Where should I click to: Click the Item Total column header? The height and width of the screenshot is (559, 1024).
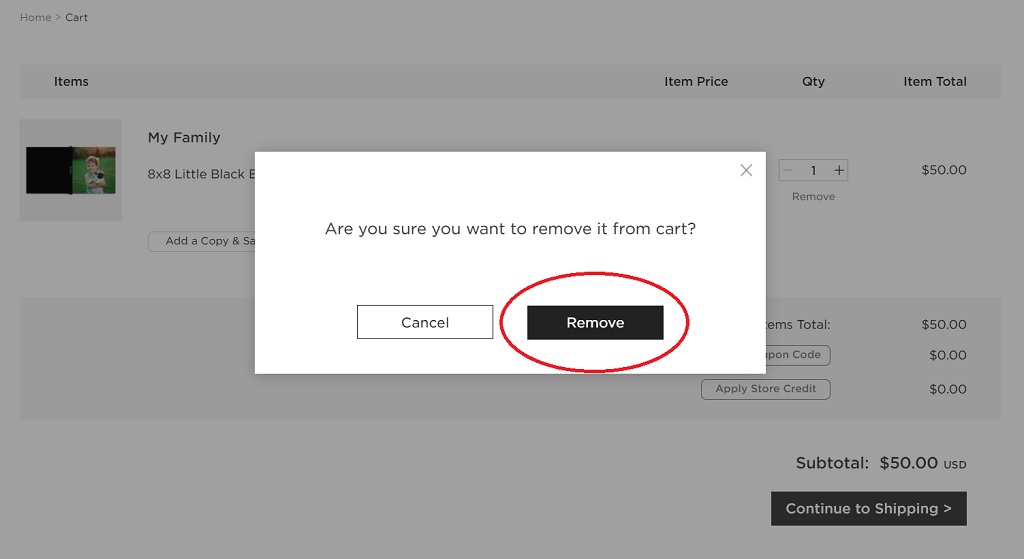[x=935, y=82]
